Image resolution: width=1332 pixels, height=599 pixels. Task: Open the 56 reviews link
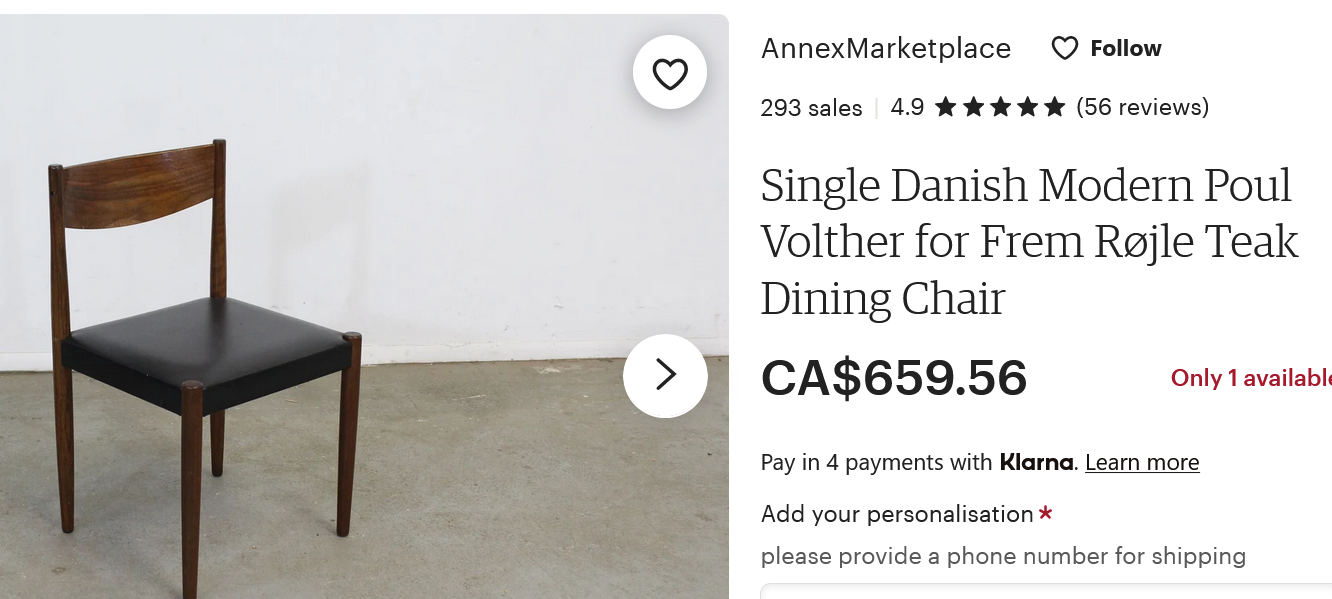pyautogui.click(x=1142, y=107)
